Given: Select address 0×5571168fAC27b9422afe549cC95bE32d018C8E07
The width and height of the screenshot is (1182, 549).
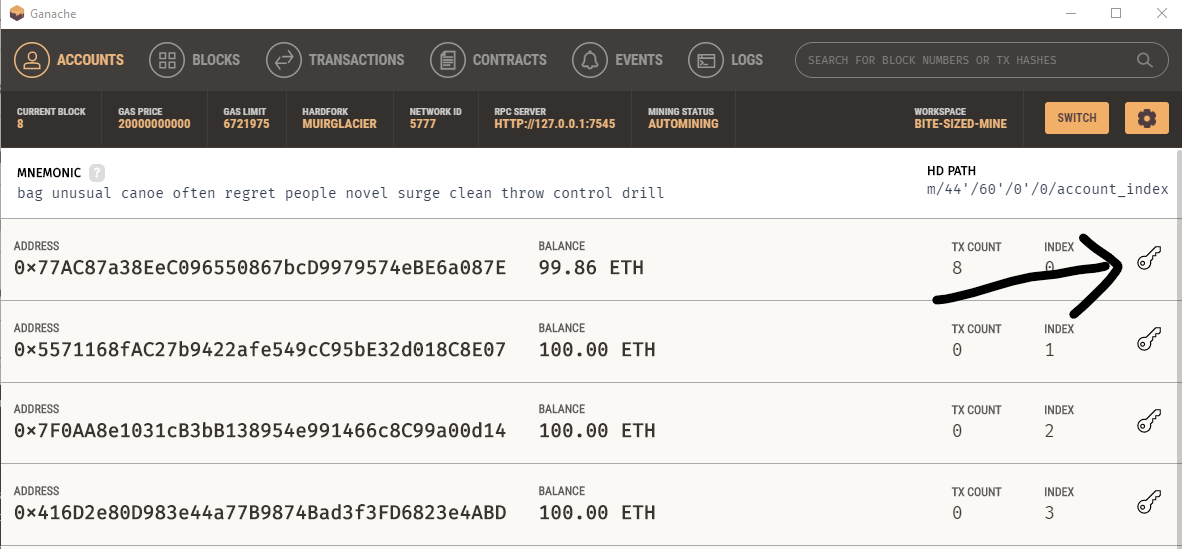Looking at the screenshot, I should (260, 349).
